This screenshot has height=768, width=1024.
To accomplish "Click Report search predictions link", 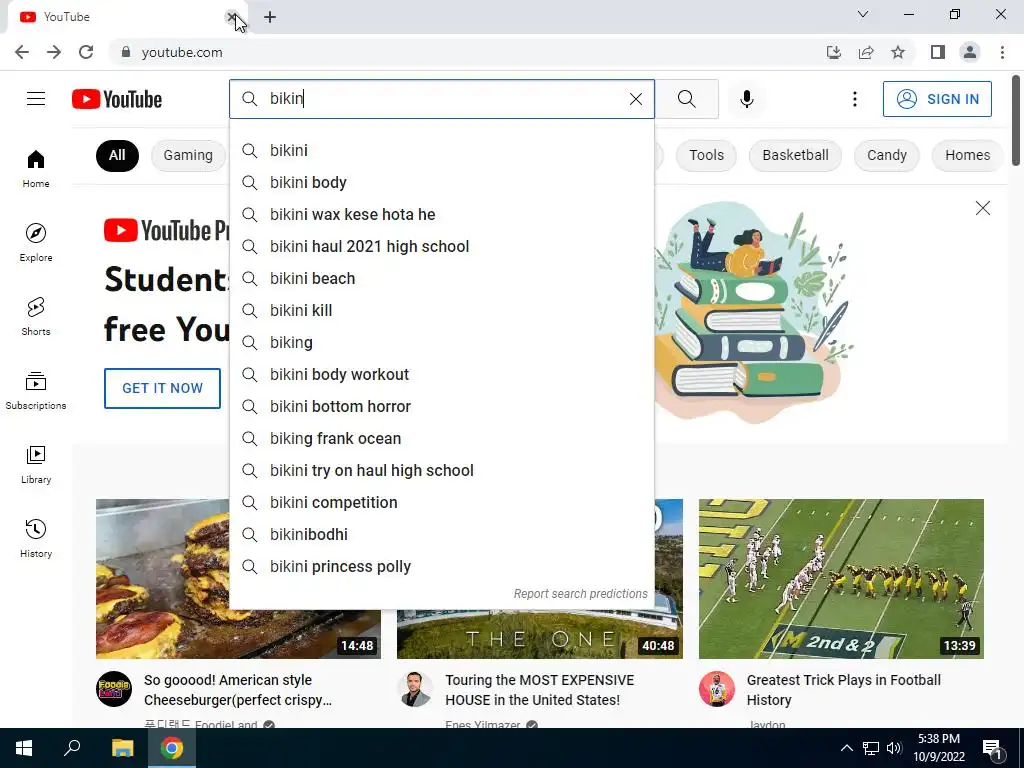I will pos(580,594).
